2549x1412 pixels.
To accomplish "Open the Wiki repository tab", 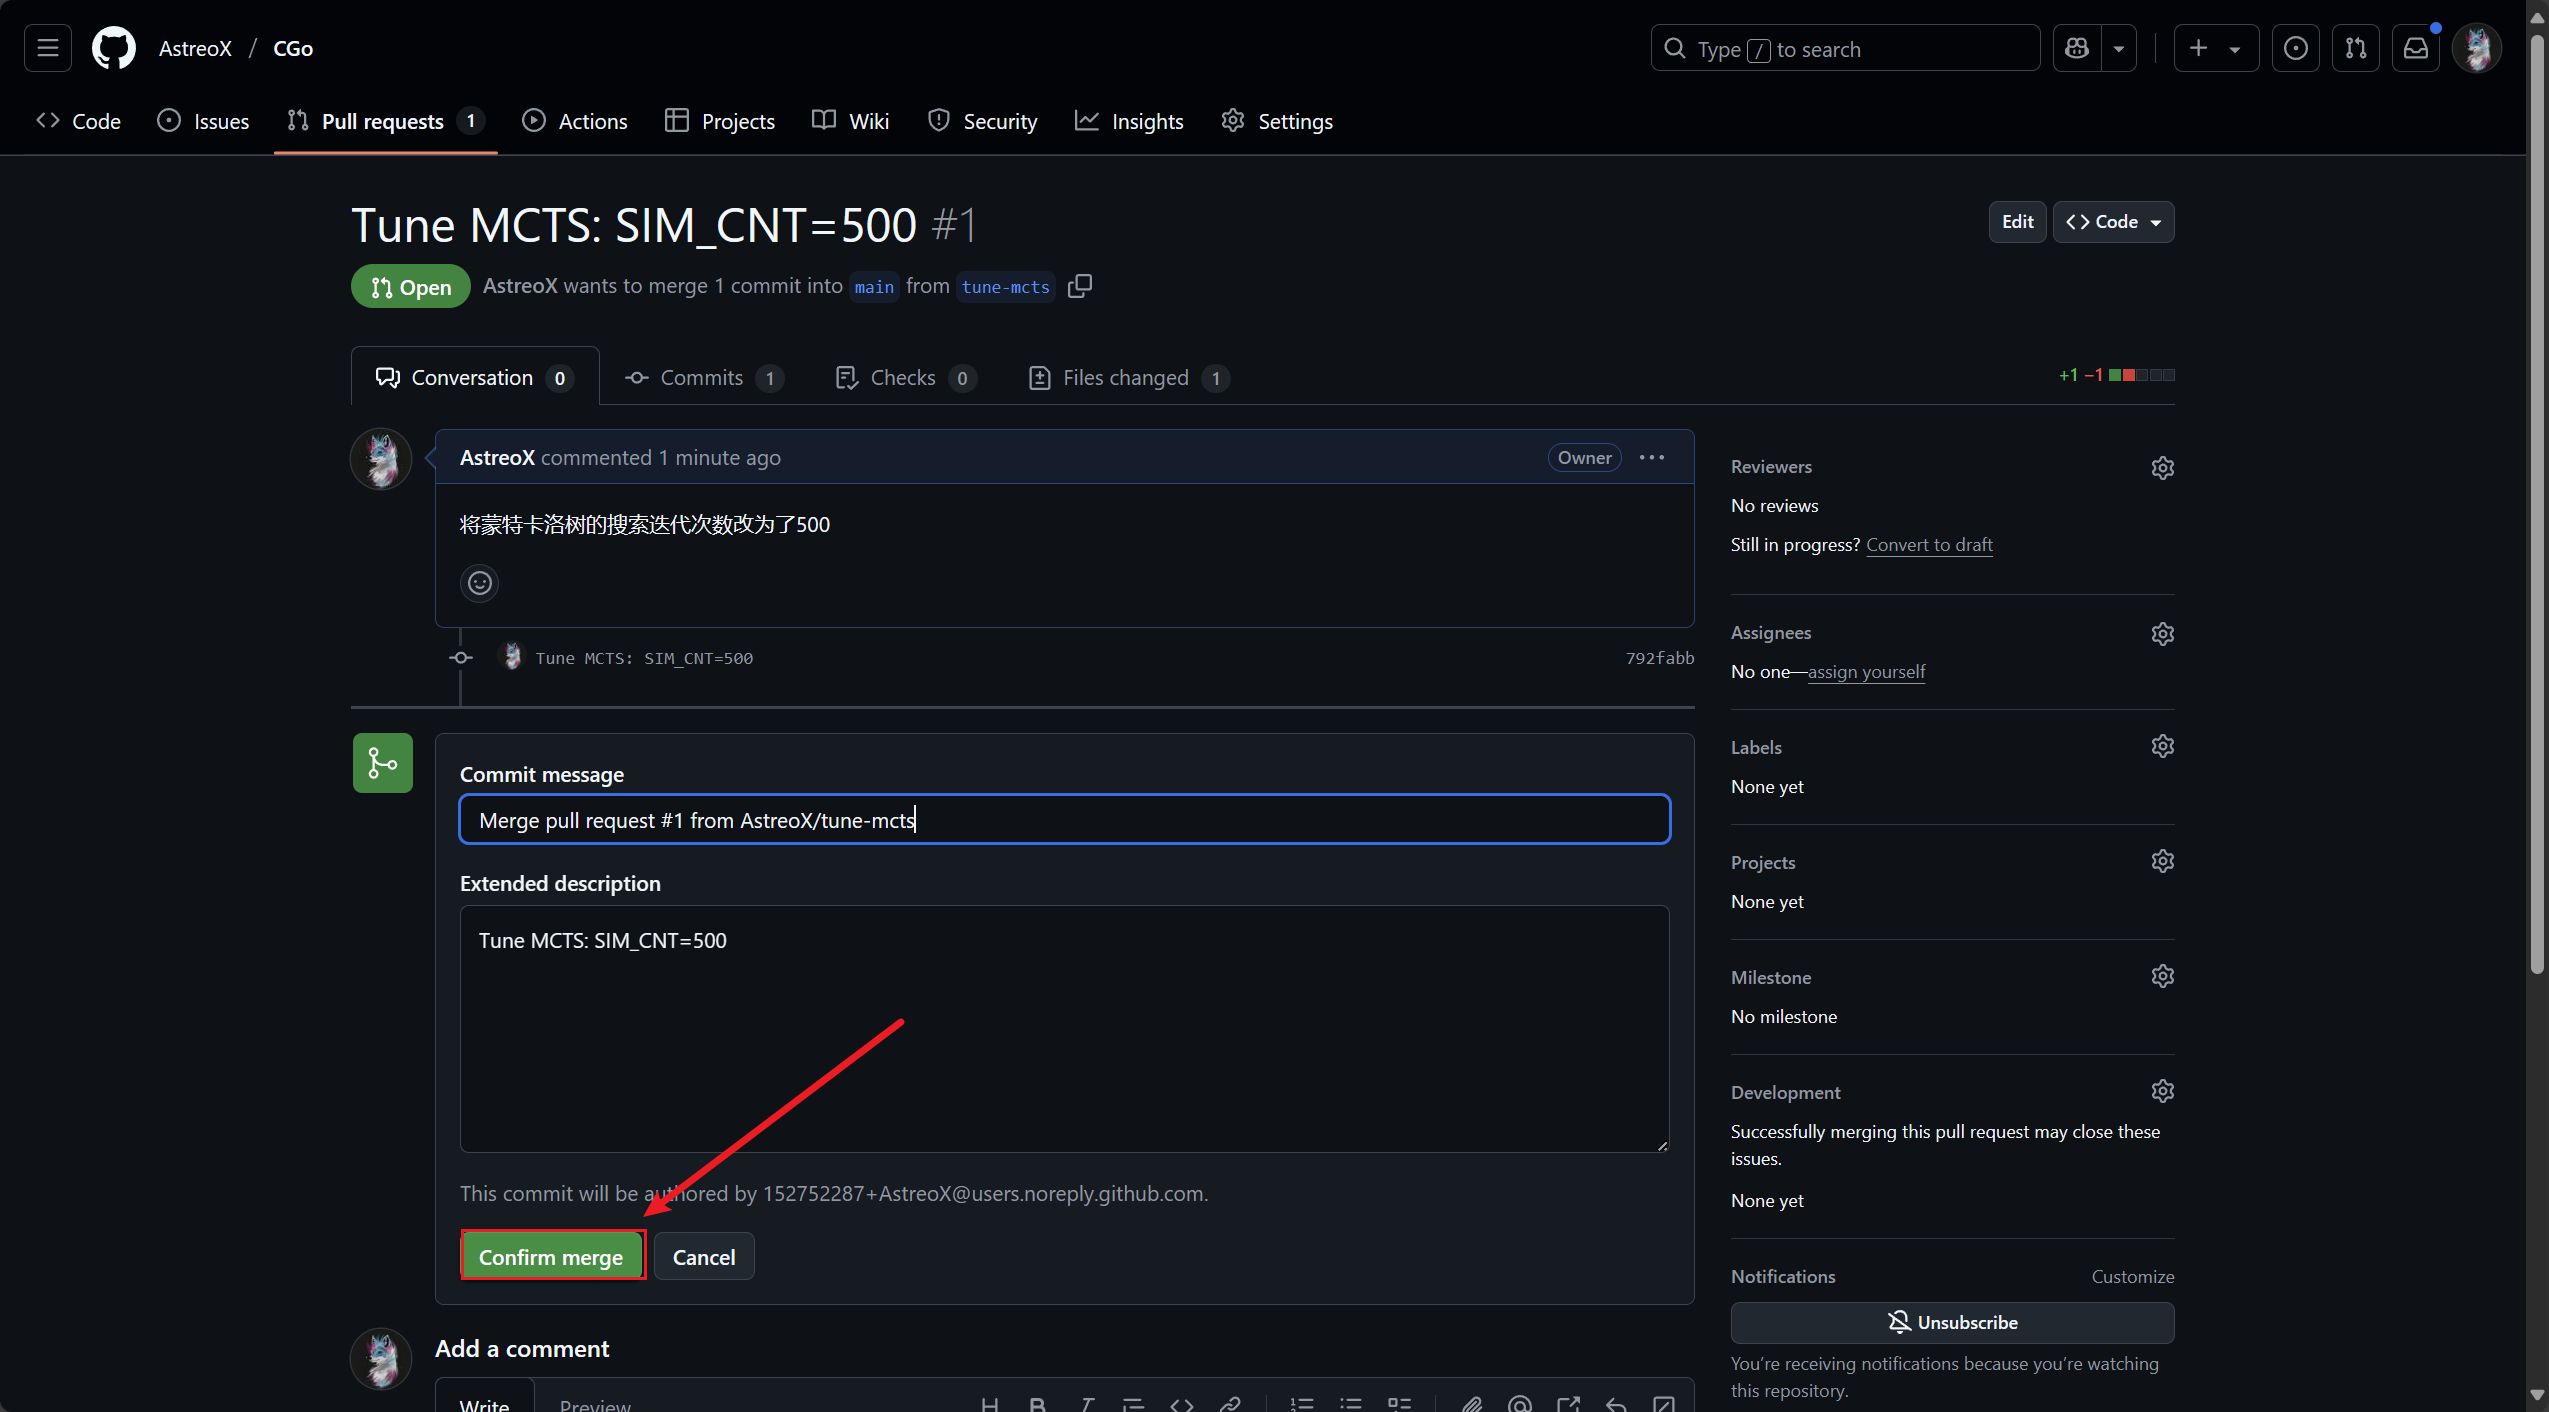I will click(x=851, y=121).
